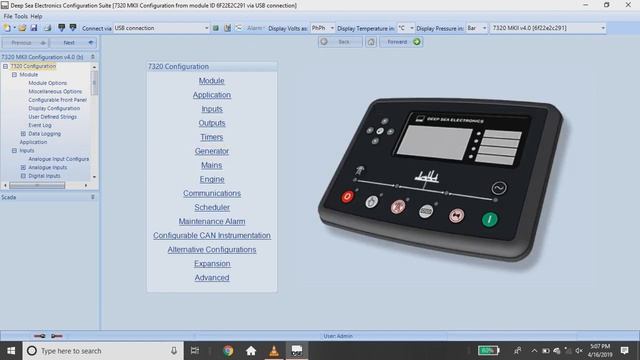640x360 pixels.
Task: Collapse the Module tree node
Action: [14, 75]
